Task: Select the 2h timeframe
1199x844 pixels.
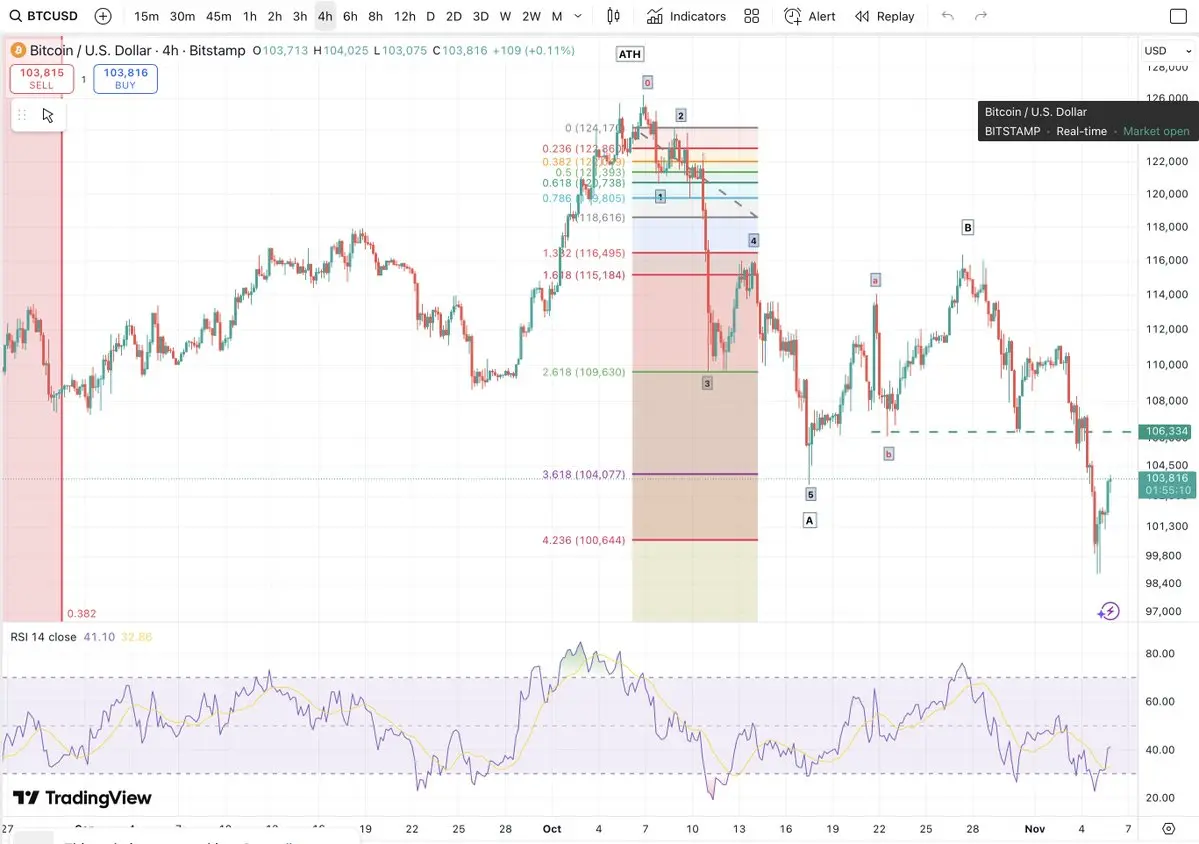Action: tap(275, 16)
